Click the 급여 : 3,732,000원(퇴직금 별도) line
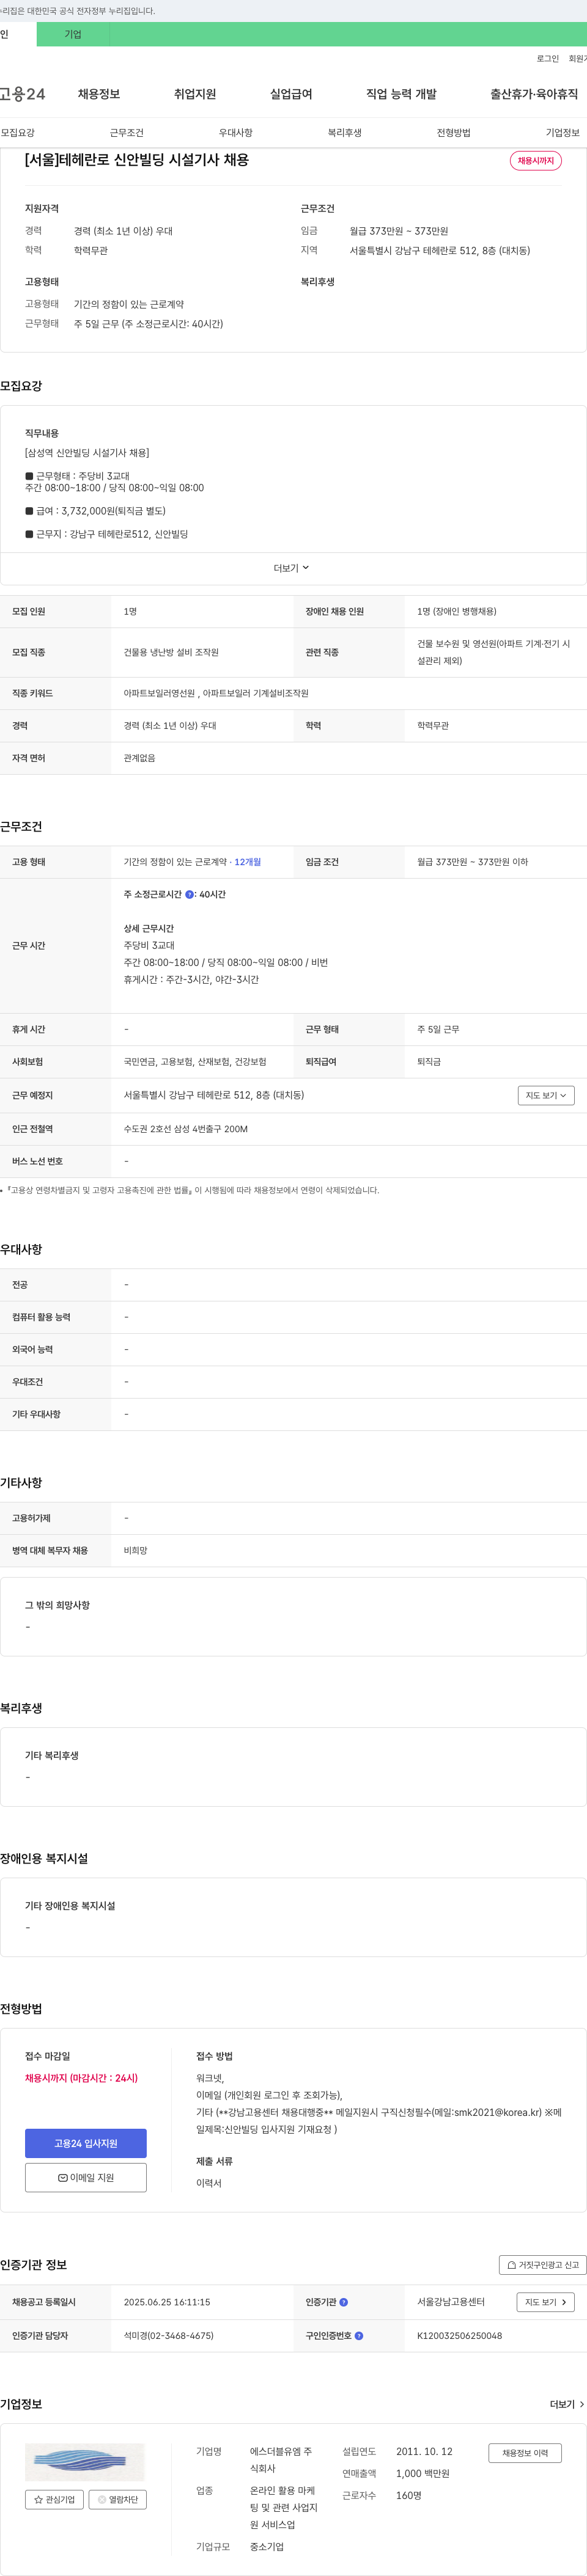 coord(96,512)
